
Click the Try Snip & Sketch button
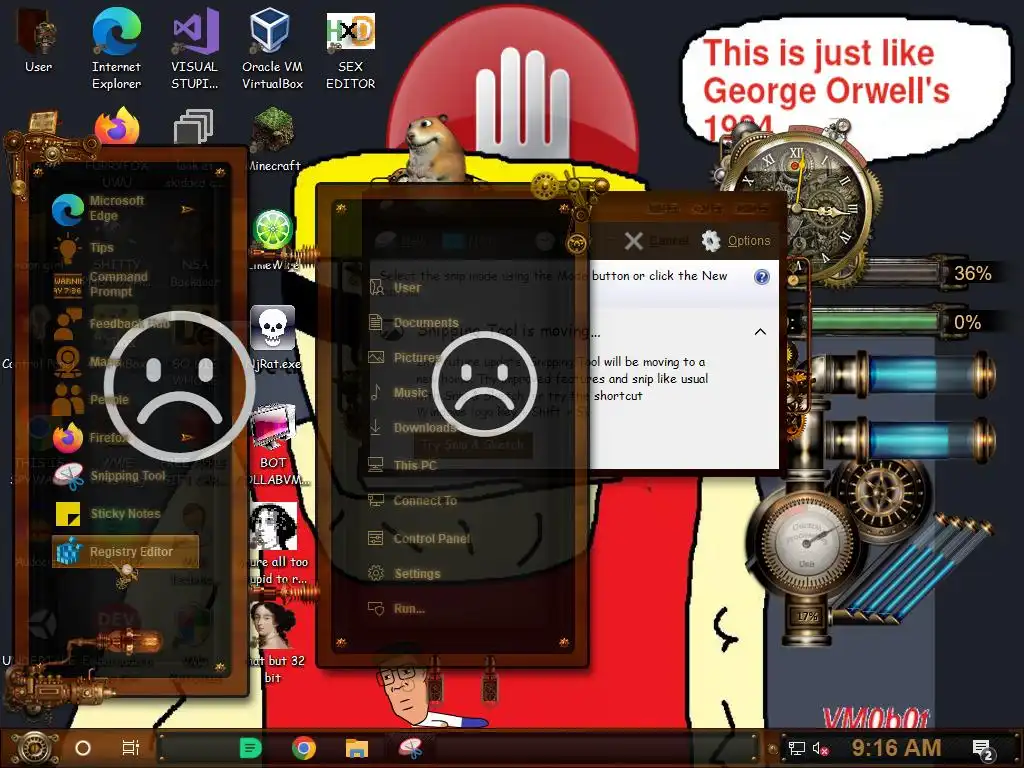tap(473, 445)
